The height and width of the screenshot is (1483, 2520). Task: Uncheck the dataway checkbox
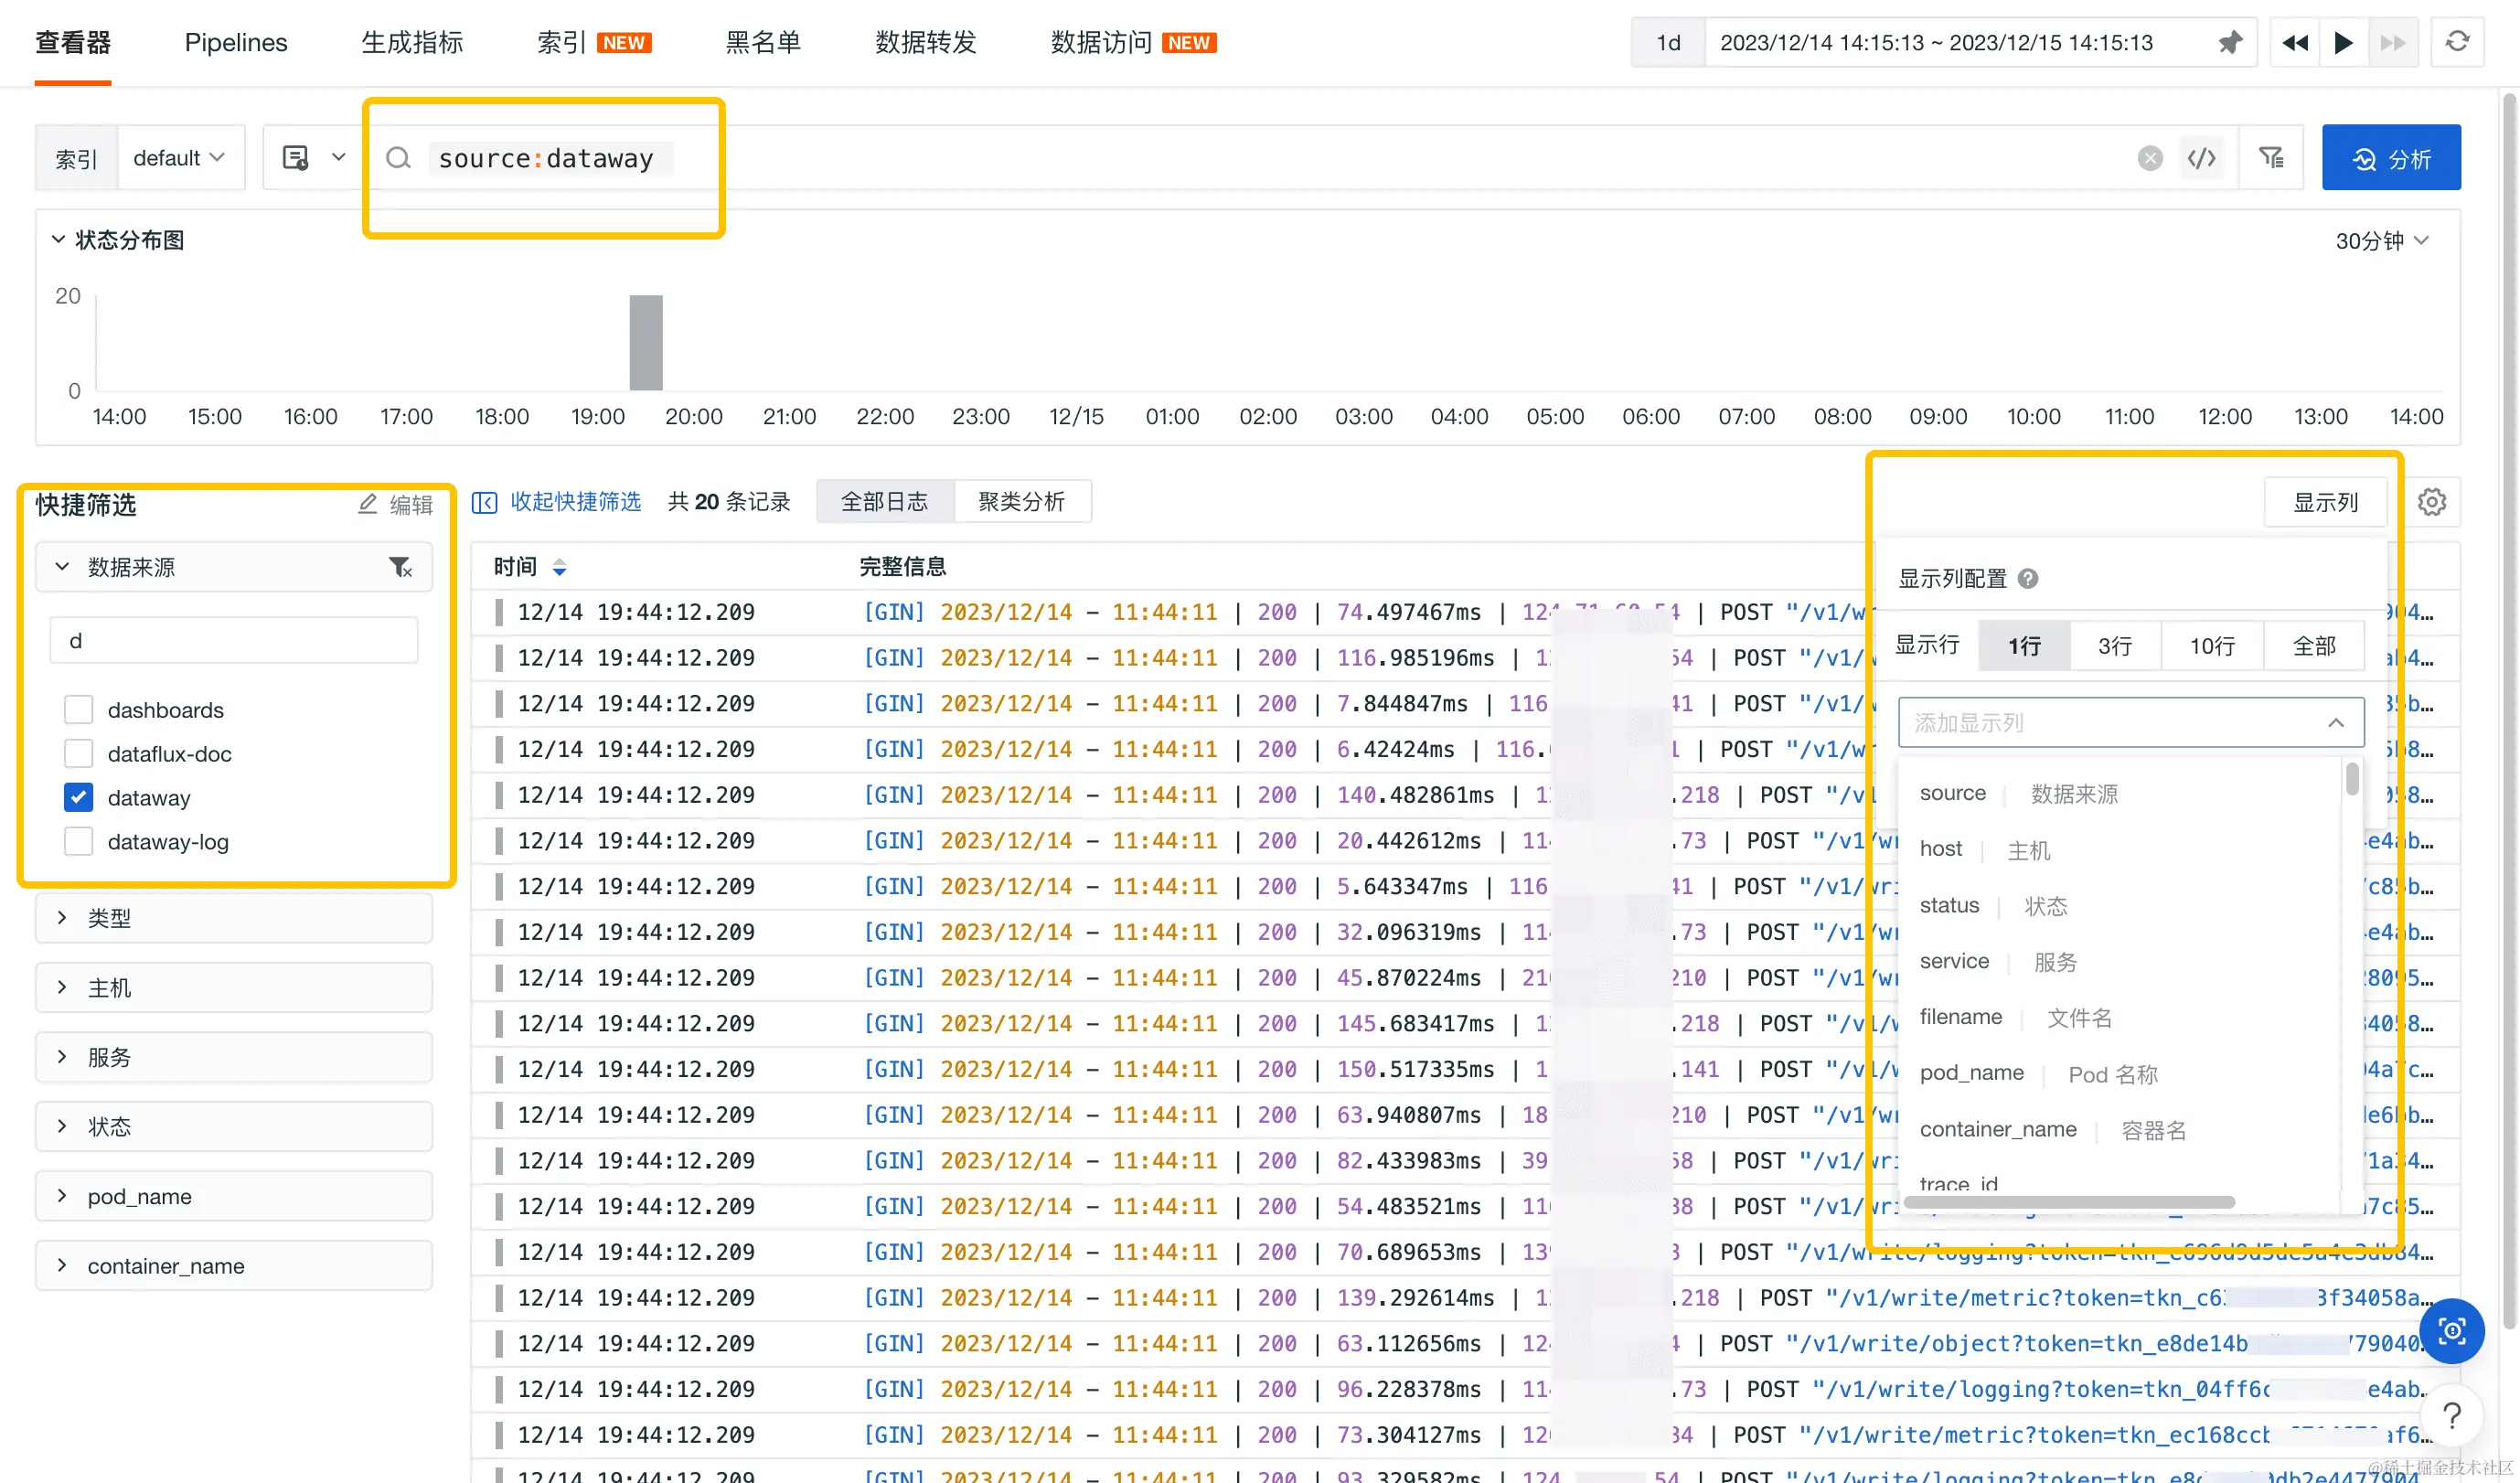(x=78, y=798)
